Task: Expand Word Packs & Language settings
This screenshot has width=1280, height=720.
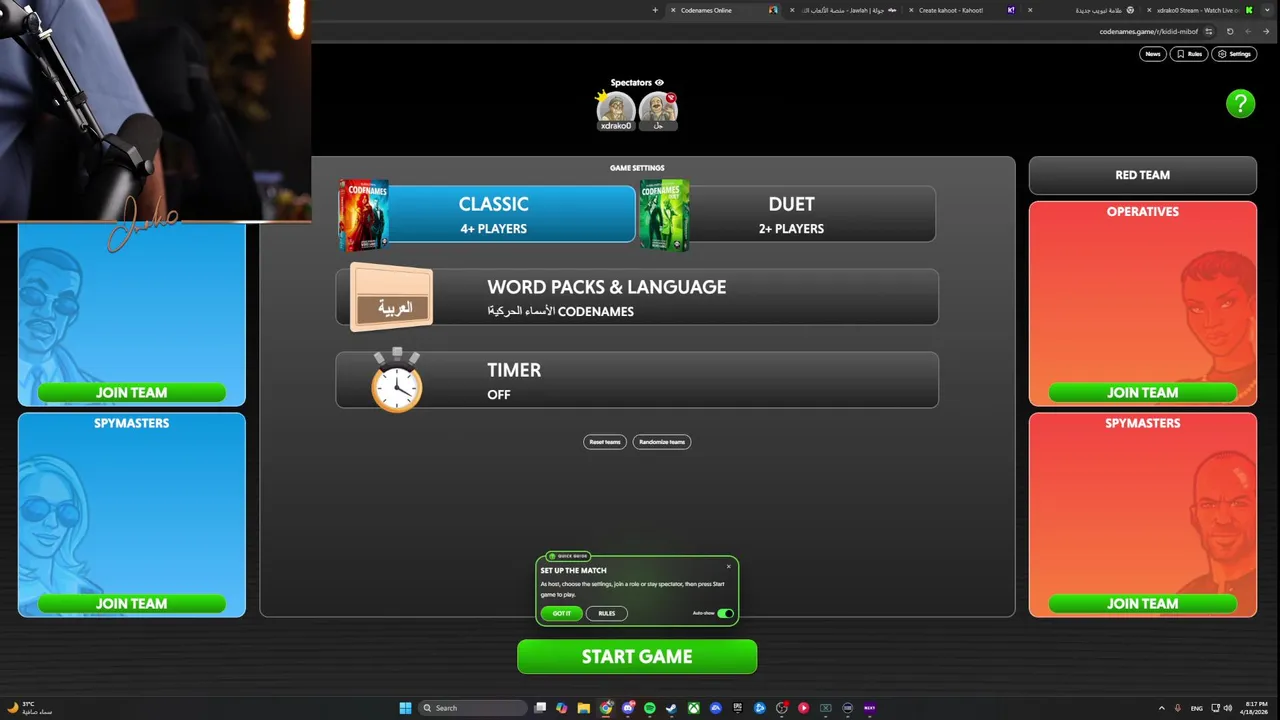Action: pyautogui.click(x=637, y=297)
